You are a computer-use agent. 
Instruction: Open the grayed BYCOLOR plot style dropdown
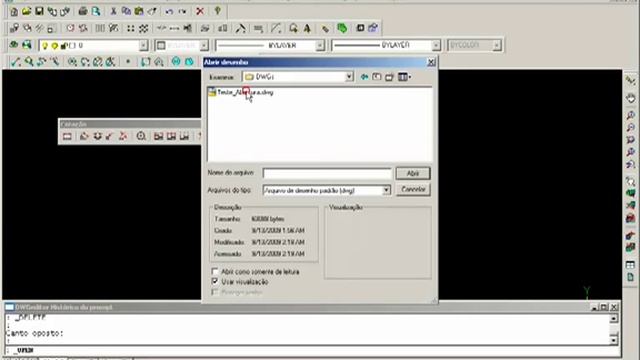point(496,45)
